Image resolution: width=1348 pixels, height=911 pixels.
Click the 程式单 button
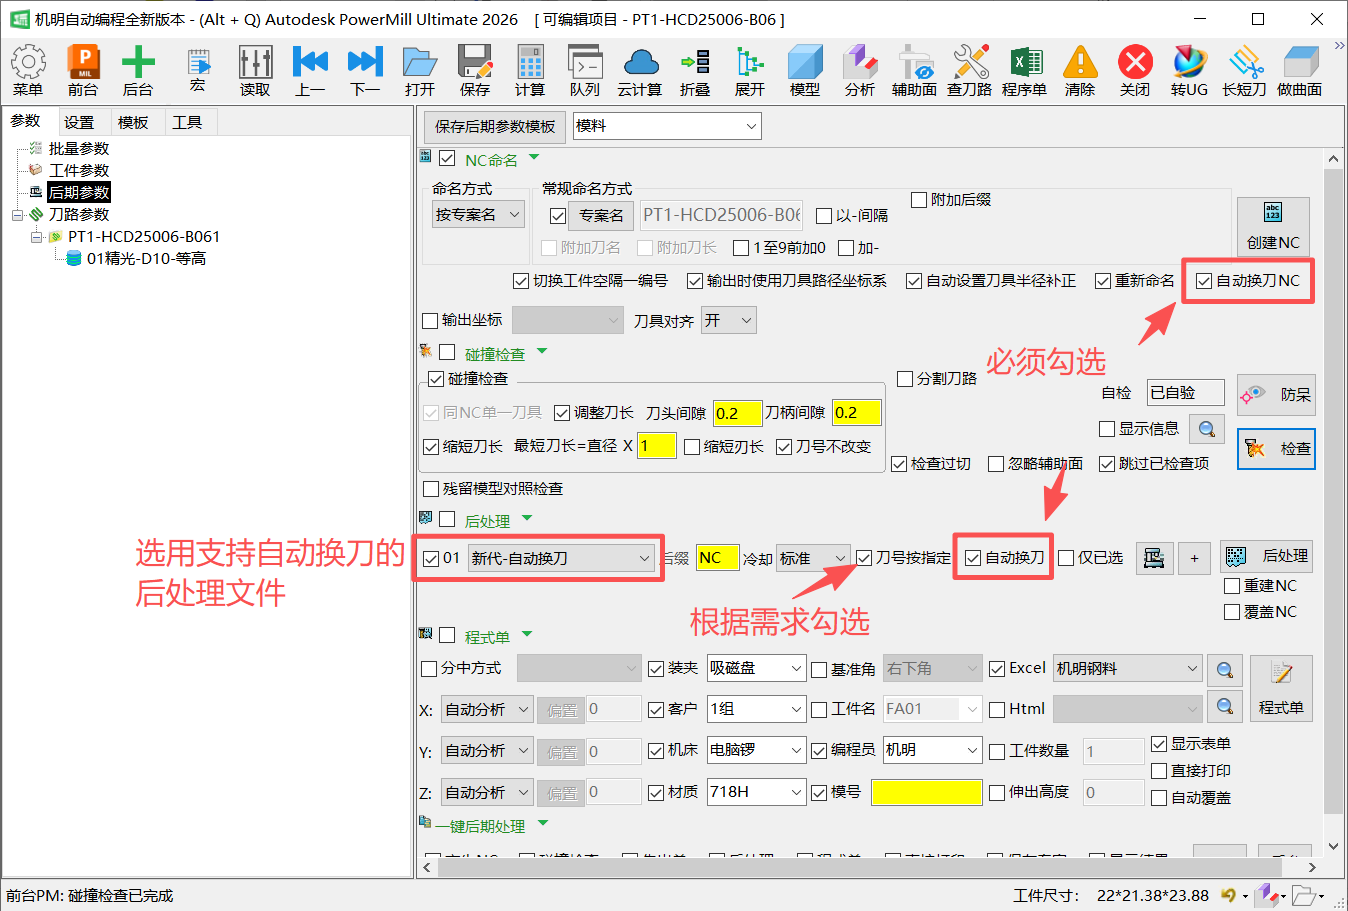[1281, 688]
